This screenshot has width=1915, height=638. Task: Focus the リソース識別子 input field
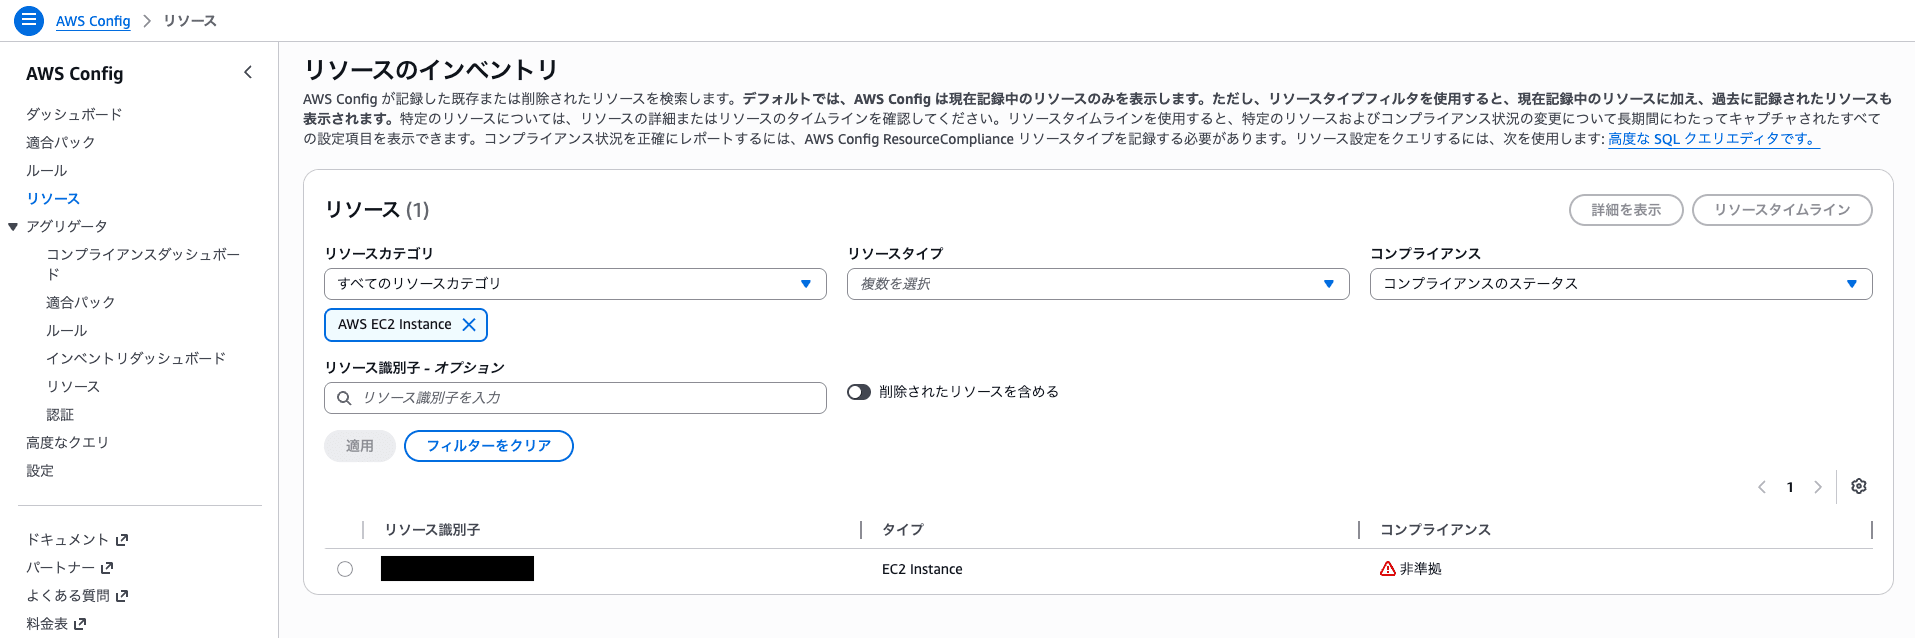tap(575, 398)
